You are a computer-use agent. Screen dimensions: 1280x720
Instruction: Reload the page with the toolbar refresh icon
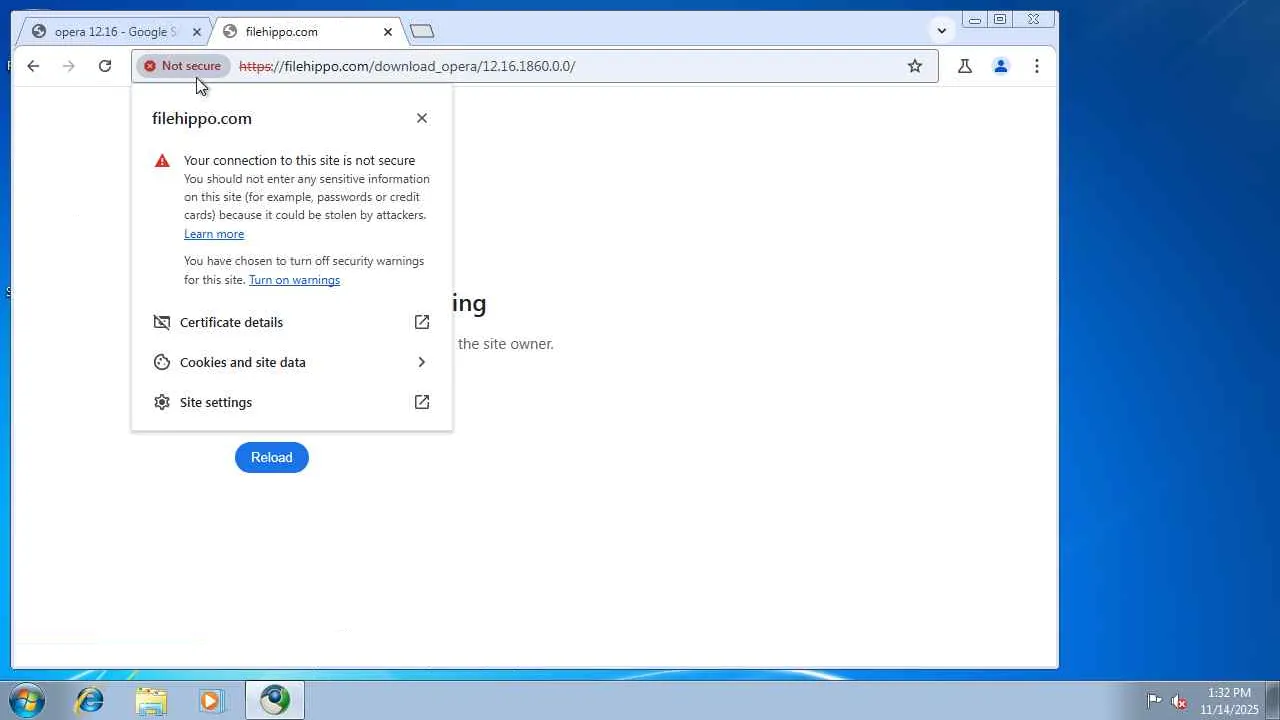tap(105, 66)
